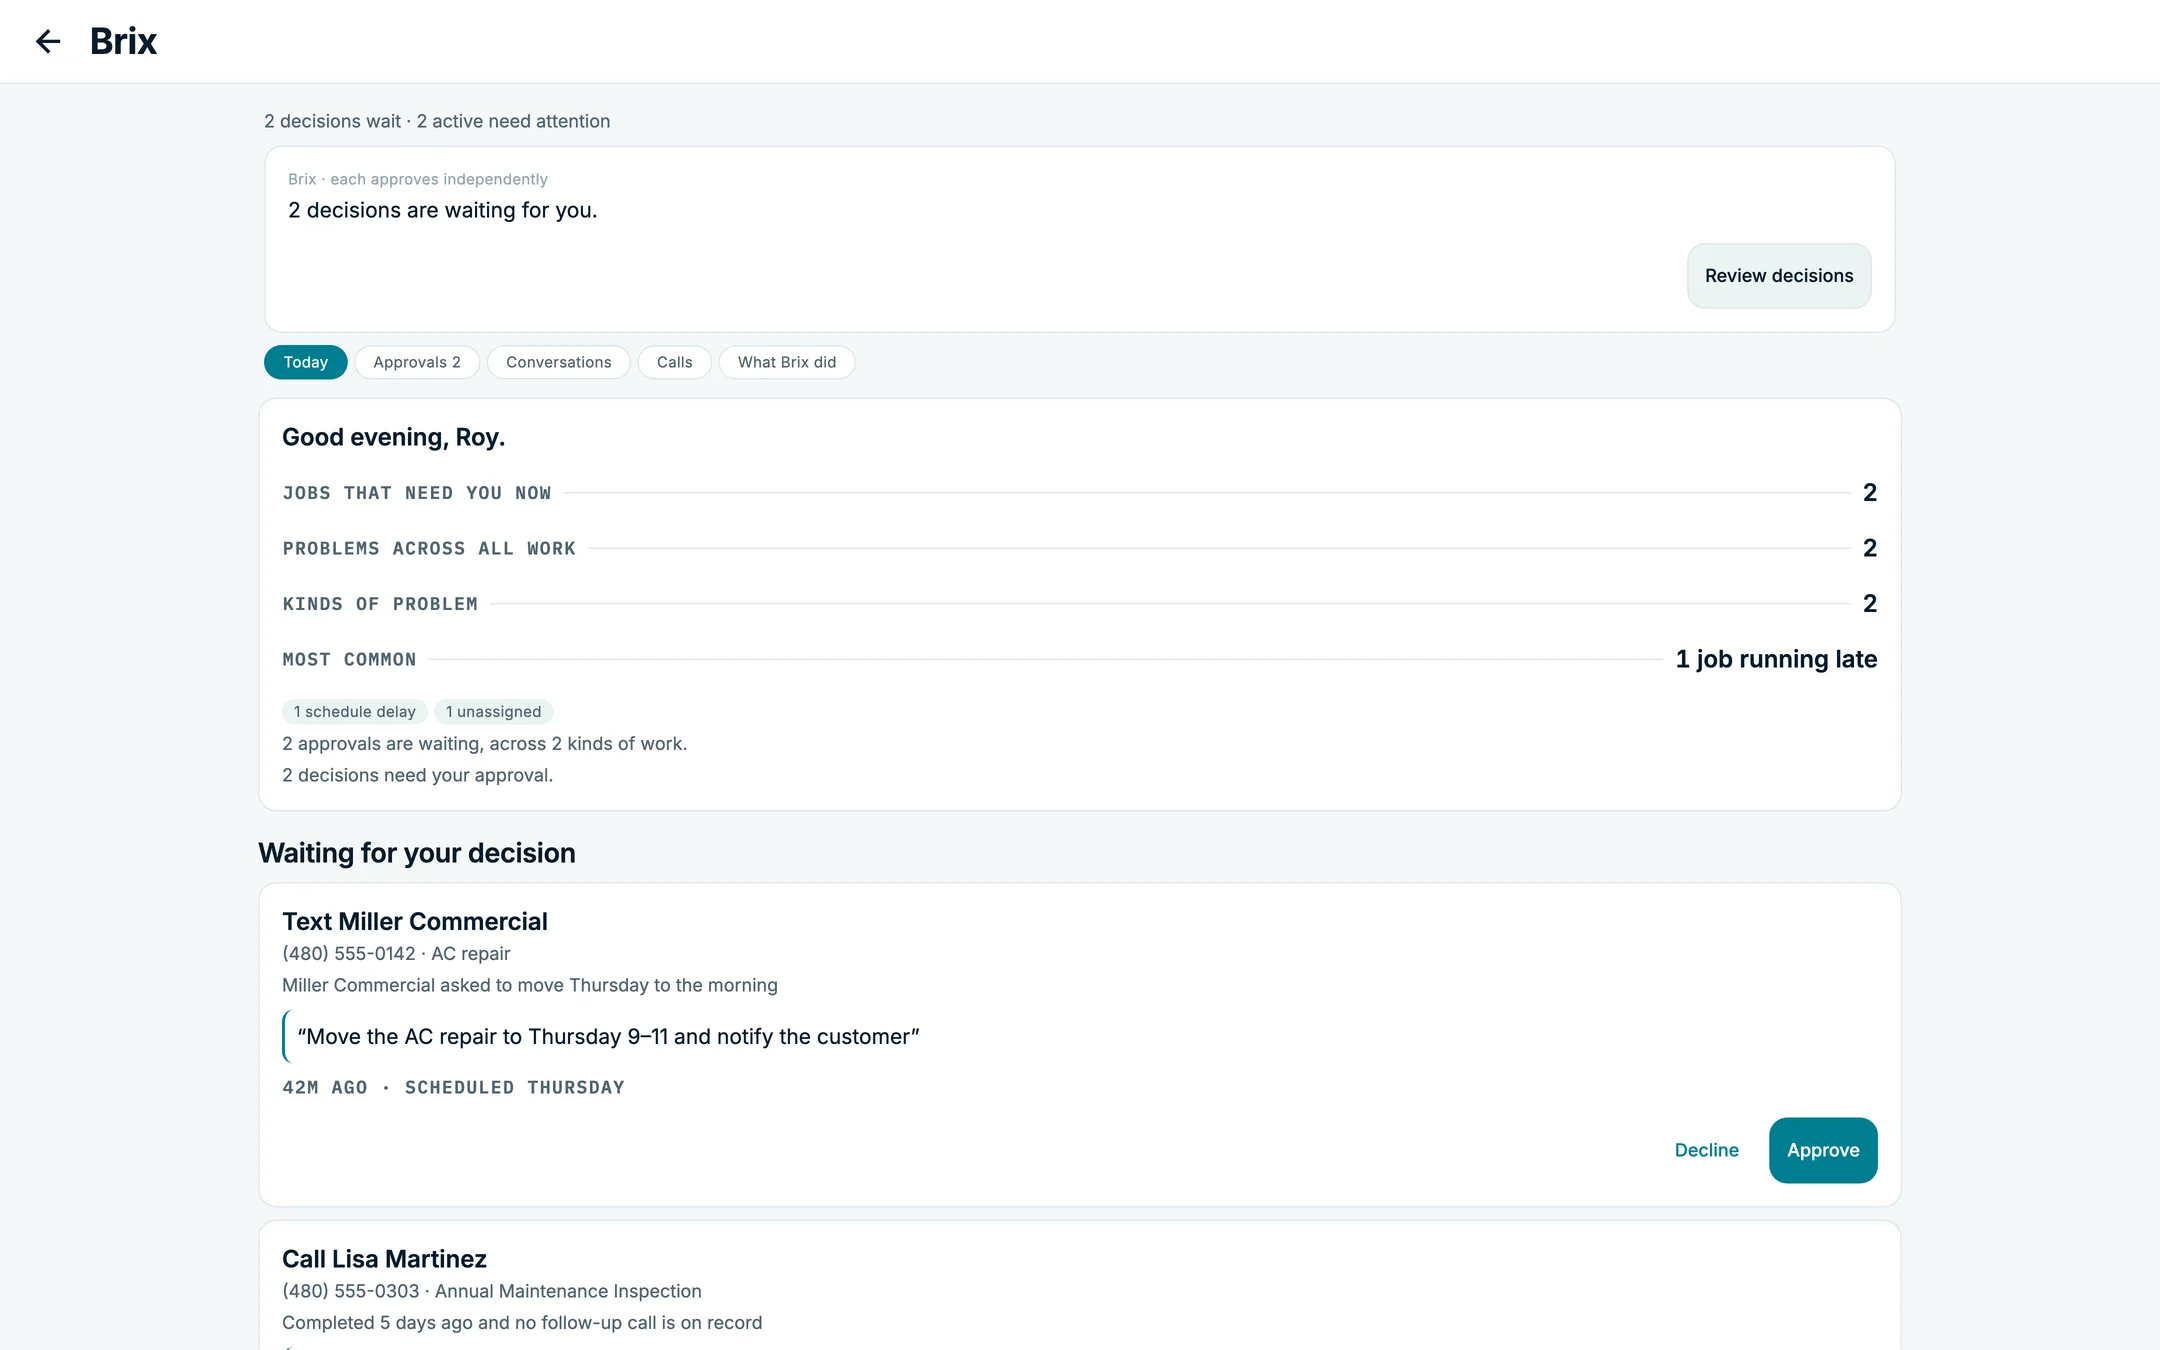This screenshot has width=2160, height=1350.
Task: Click the (480) 555-0303 phone line
Action: 492,1291
